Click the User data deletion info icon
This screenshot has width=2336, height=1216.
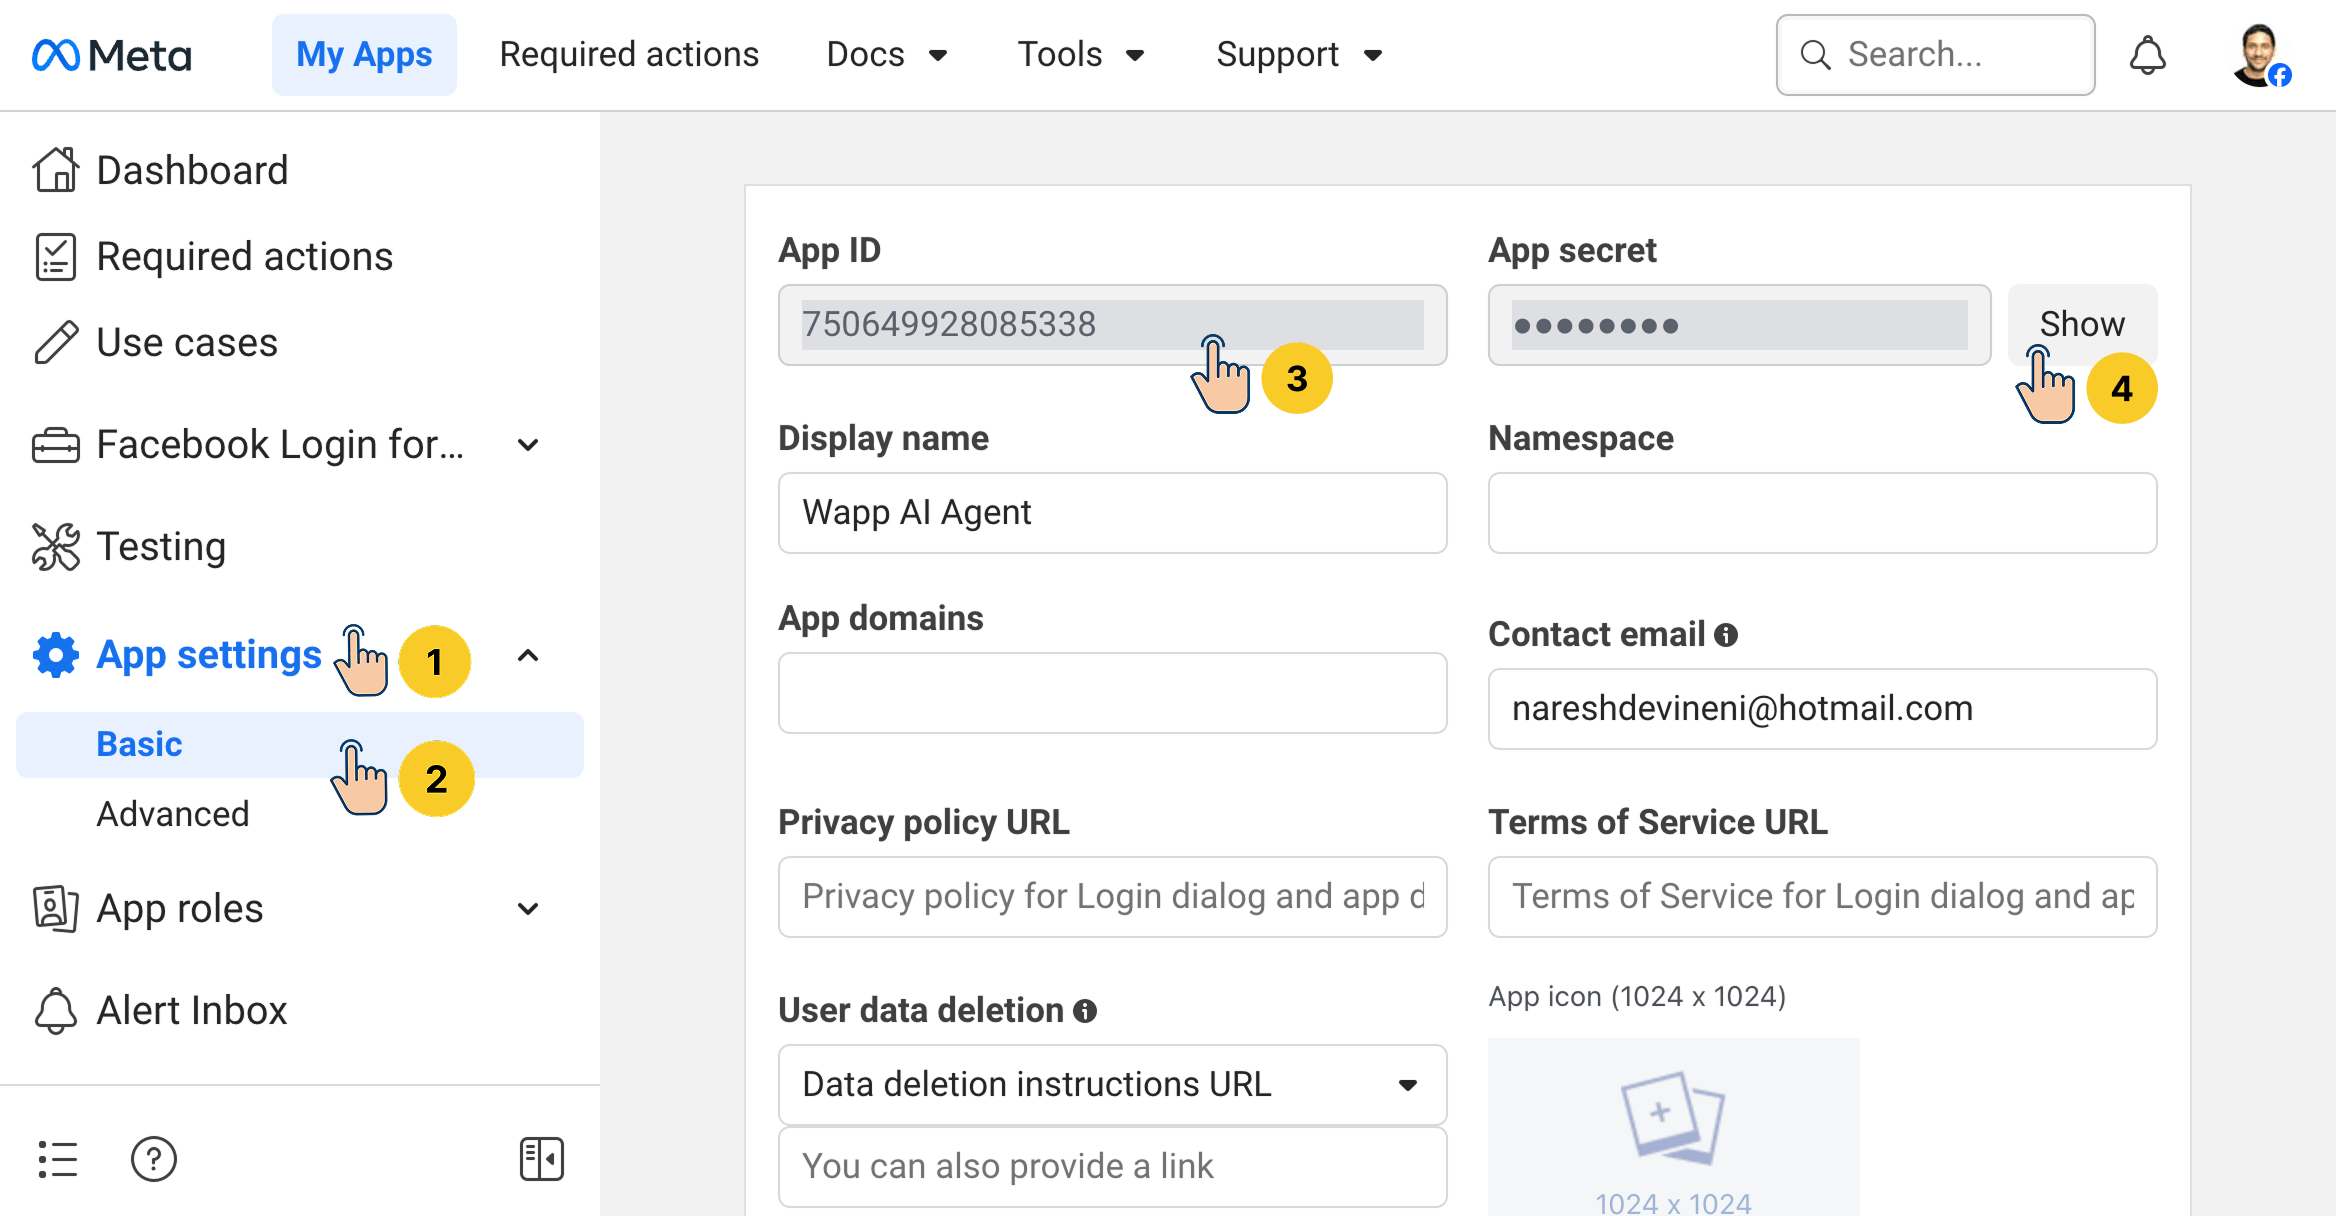(x=1085, y=1011)
